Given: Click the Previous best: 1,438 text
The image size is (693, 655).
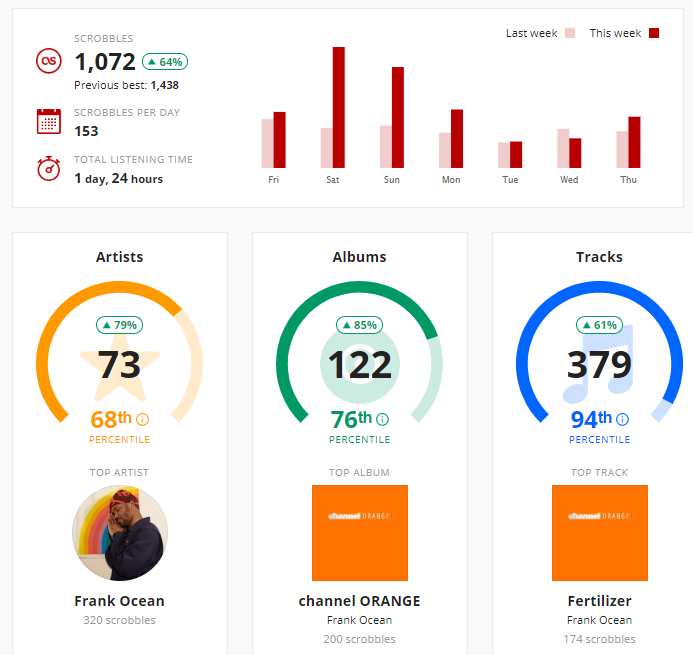Looking at the screenshot, I should (126, 85).
